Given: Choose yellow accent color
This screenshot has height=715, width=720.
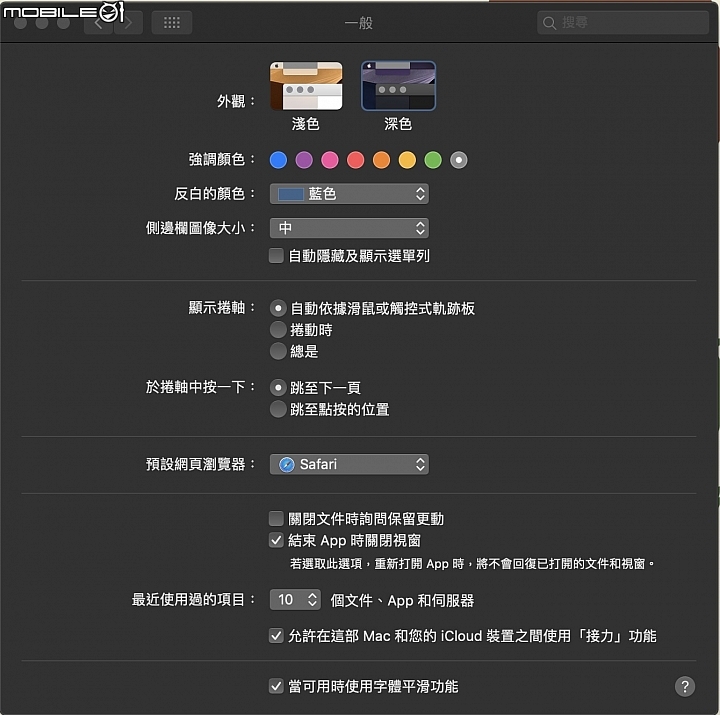Looking at the screenshot, I should (407, 160).
